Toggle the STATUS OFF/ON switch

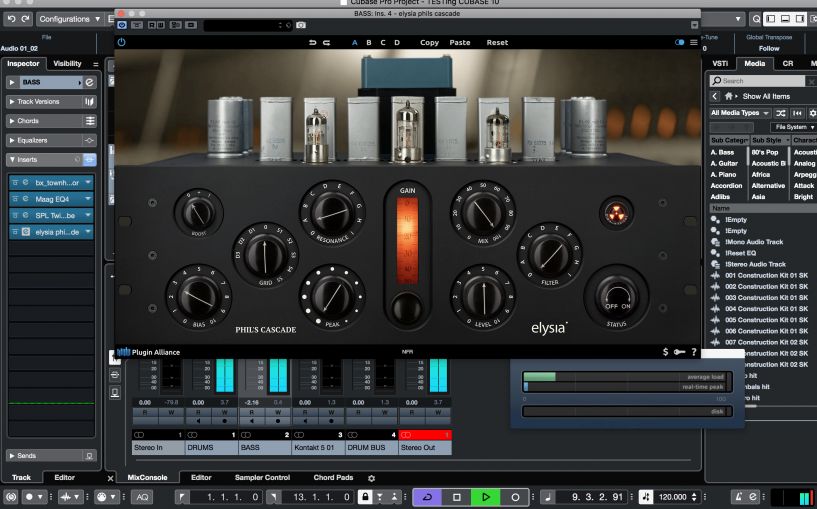point(616,299)
